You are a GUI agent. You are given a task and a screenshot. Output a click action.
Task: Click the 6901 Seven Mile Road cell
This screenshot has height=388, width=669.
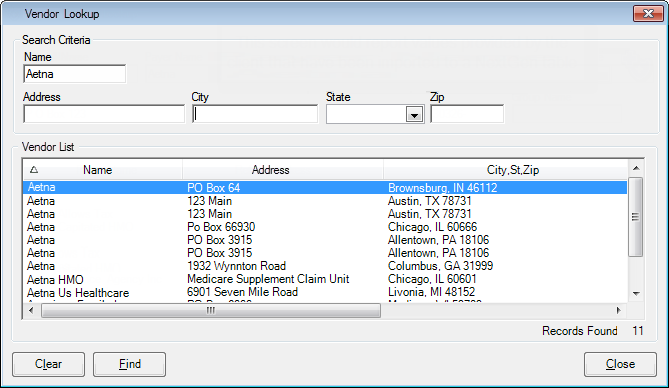(242, 292)
